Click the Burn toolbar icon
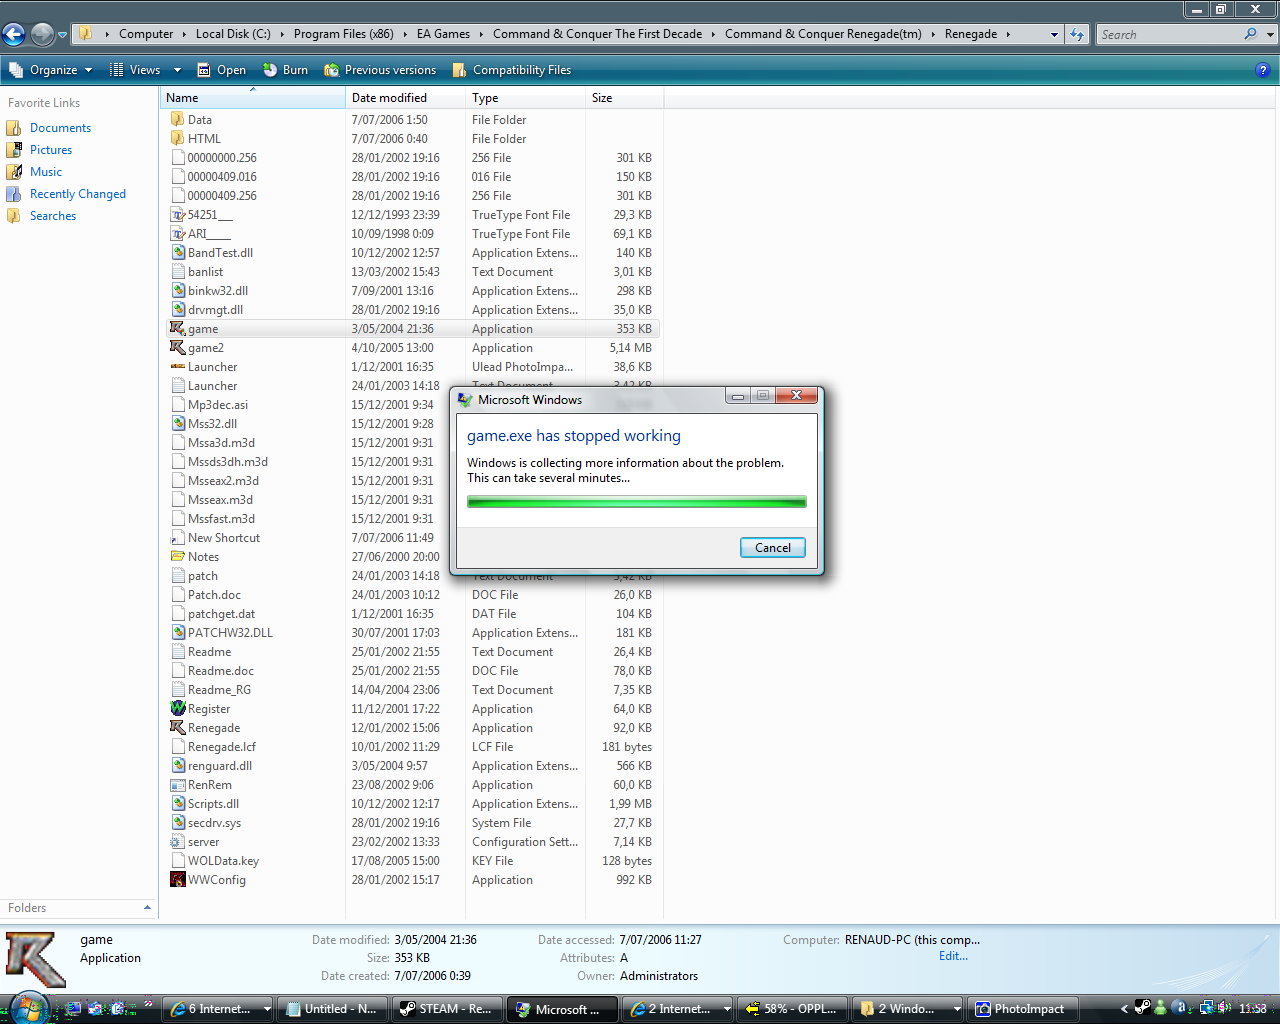 coord(270,70)
